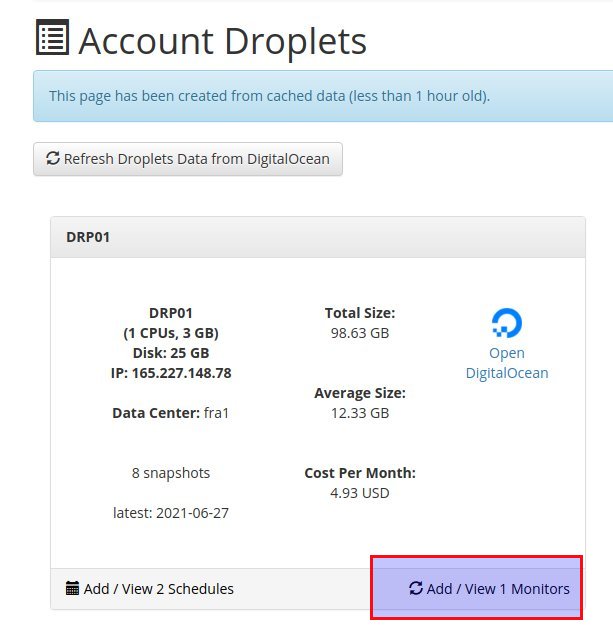613x631 pixels.
Task: Click the Account Droplets page heading
Action: [x=223, y=41]
